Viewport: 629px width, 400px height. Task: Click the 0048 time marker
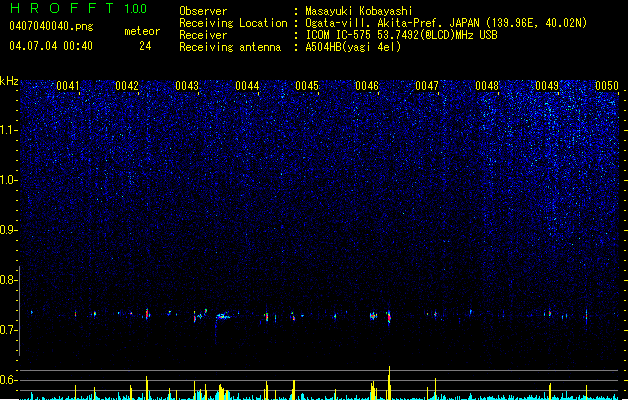click(487, 86)
